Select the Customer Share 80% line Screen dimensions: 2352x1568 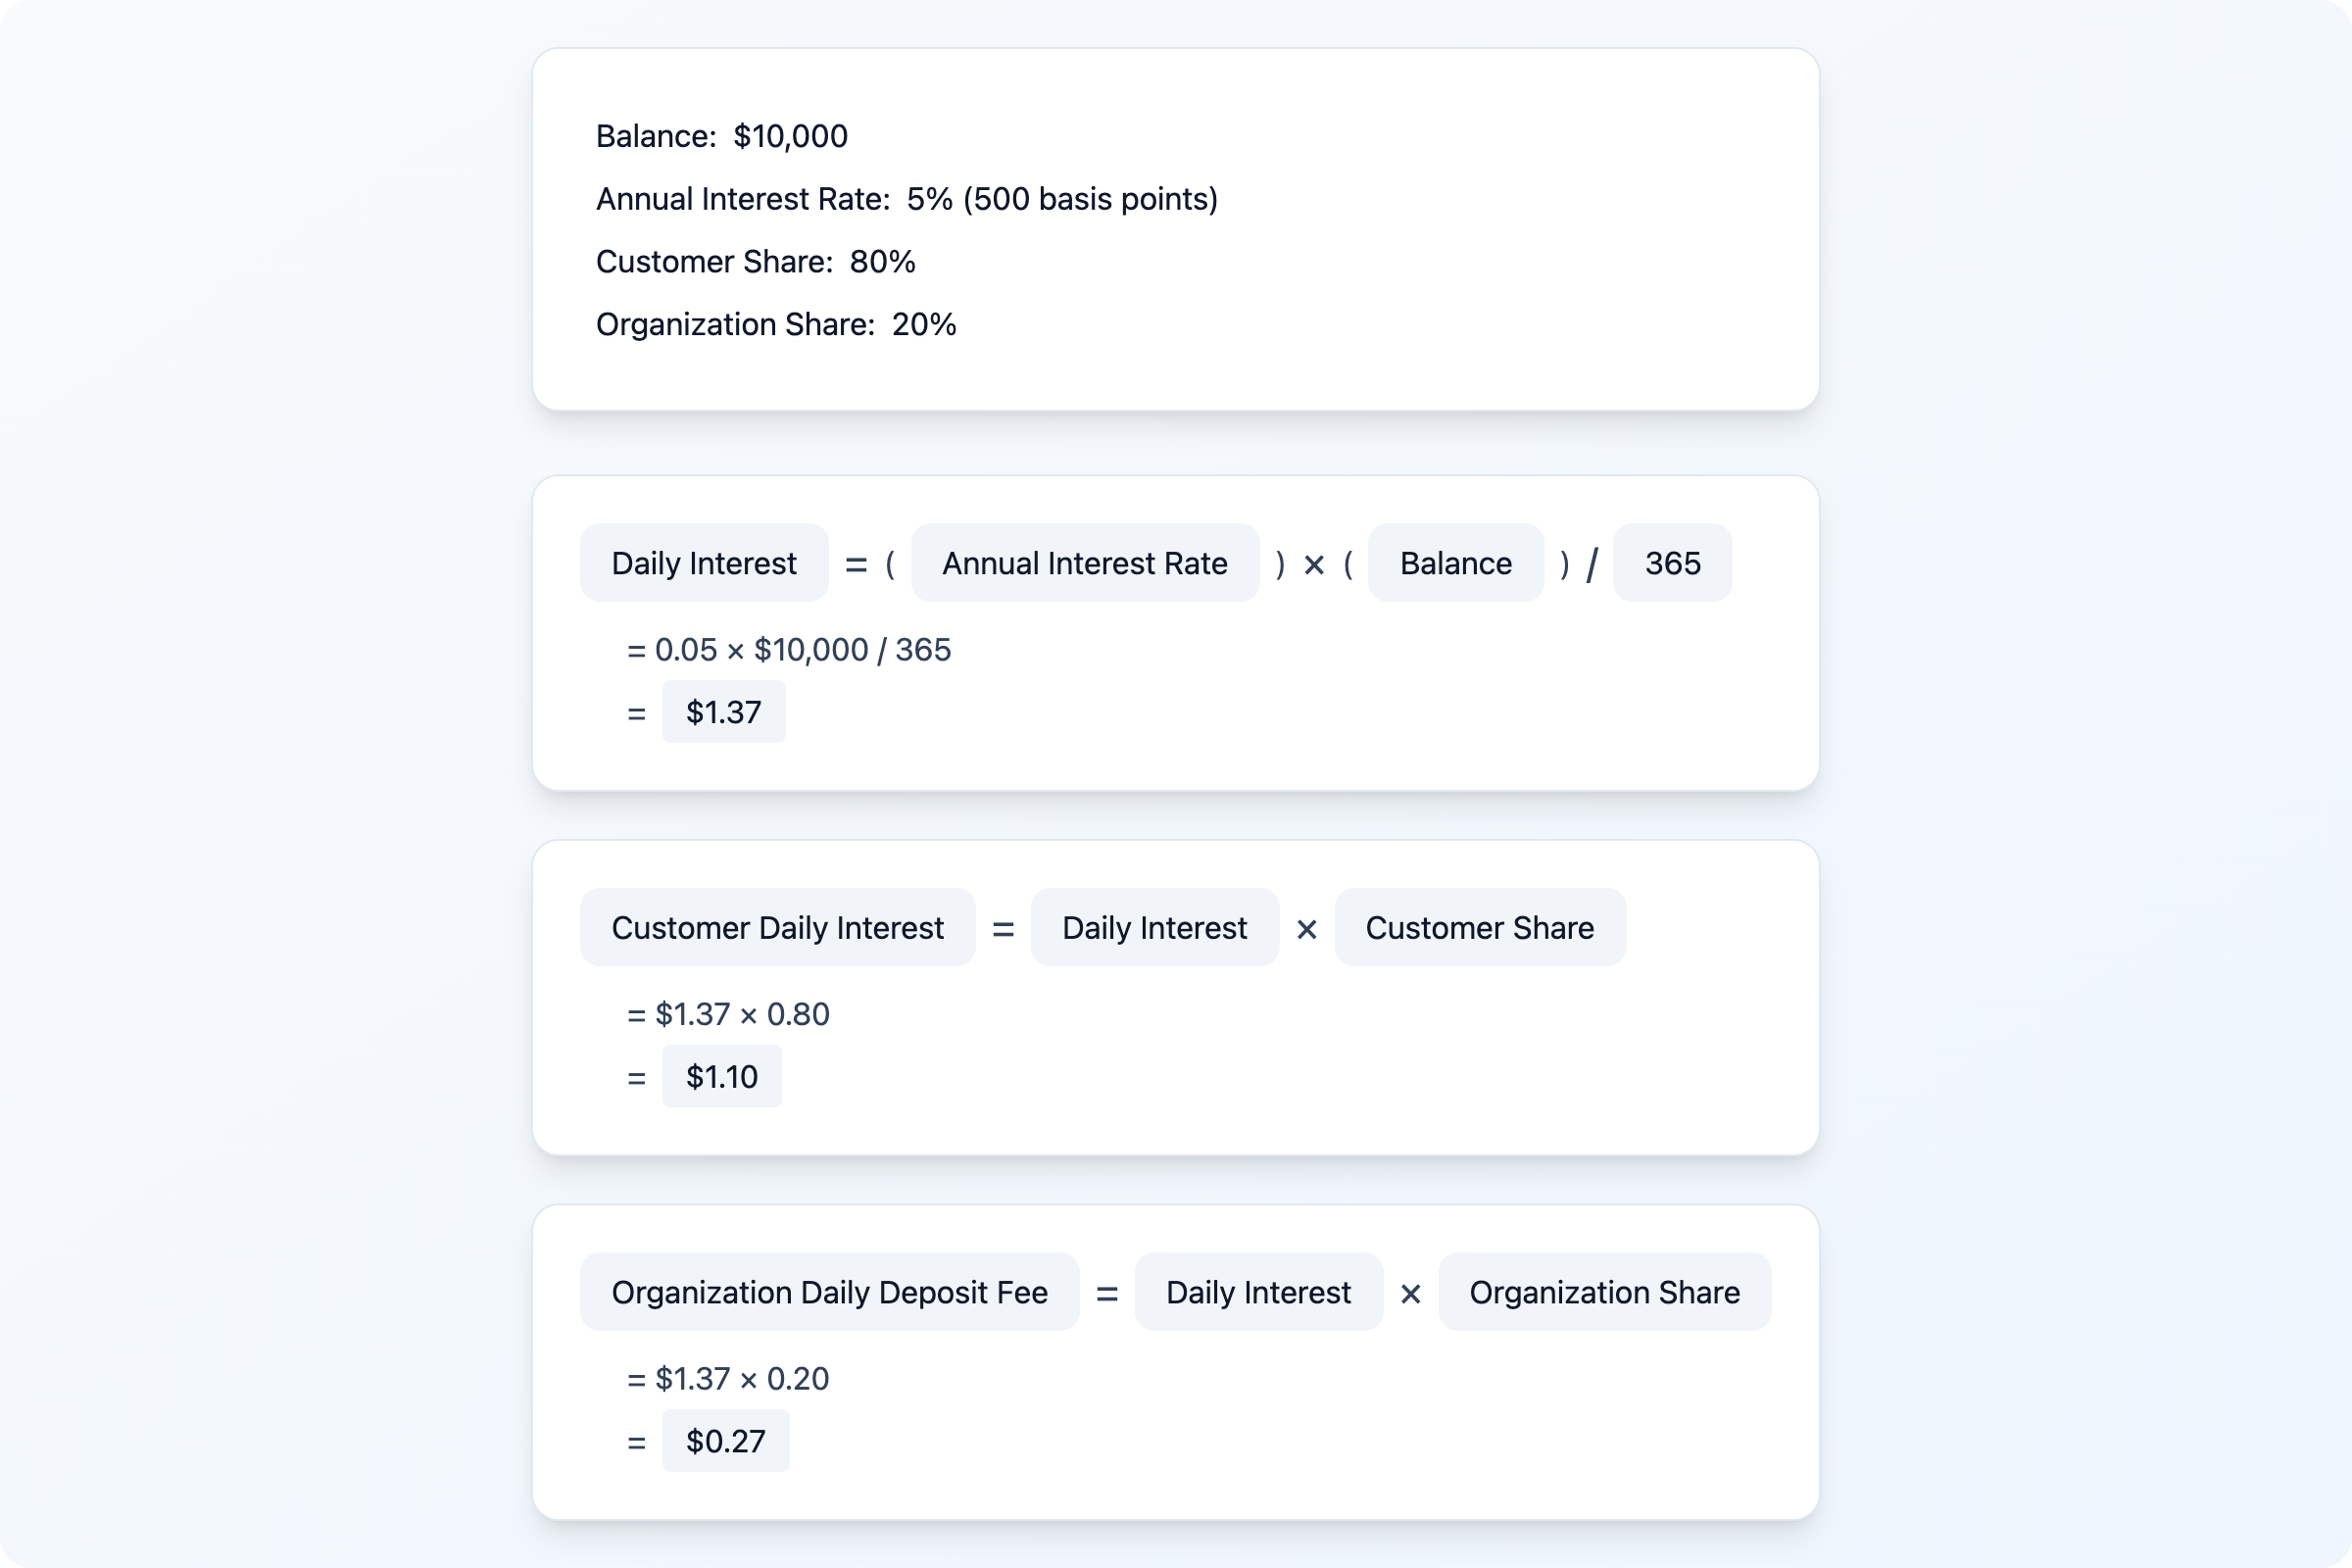click(x=755, y=262)
